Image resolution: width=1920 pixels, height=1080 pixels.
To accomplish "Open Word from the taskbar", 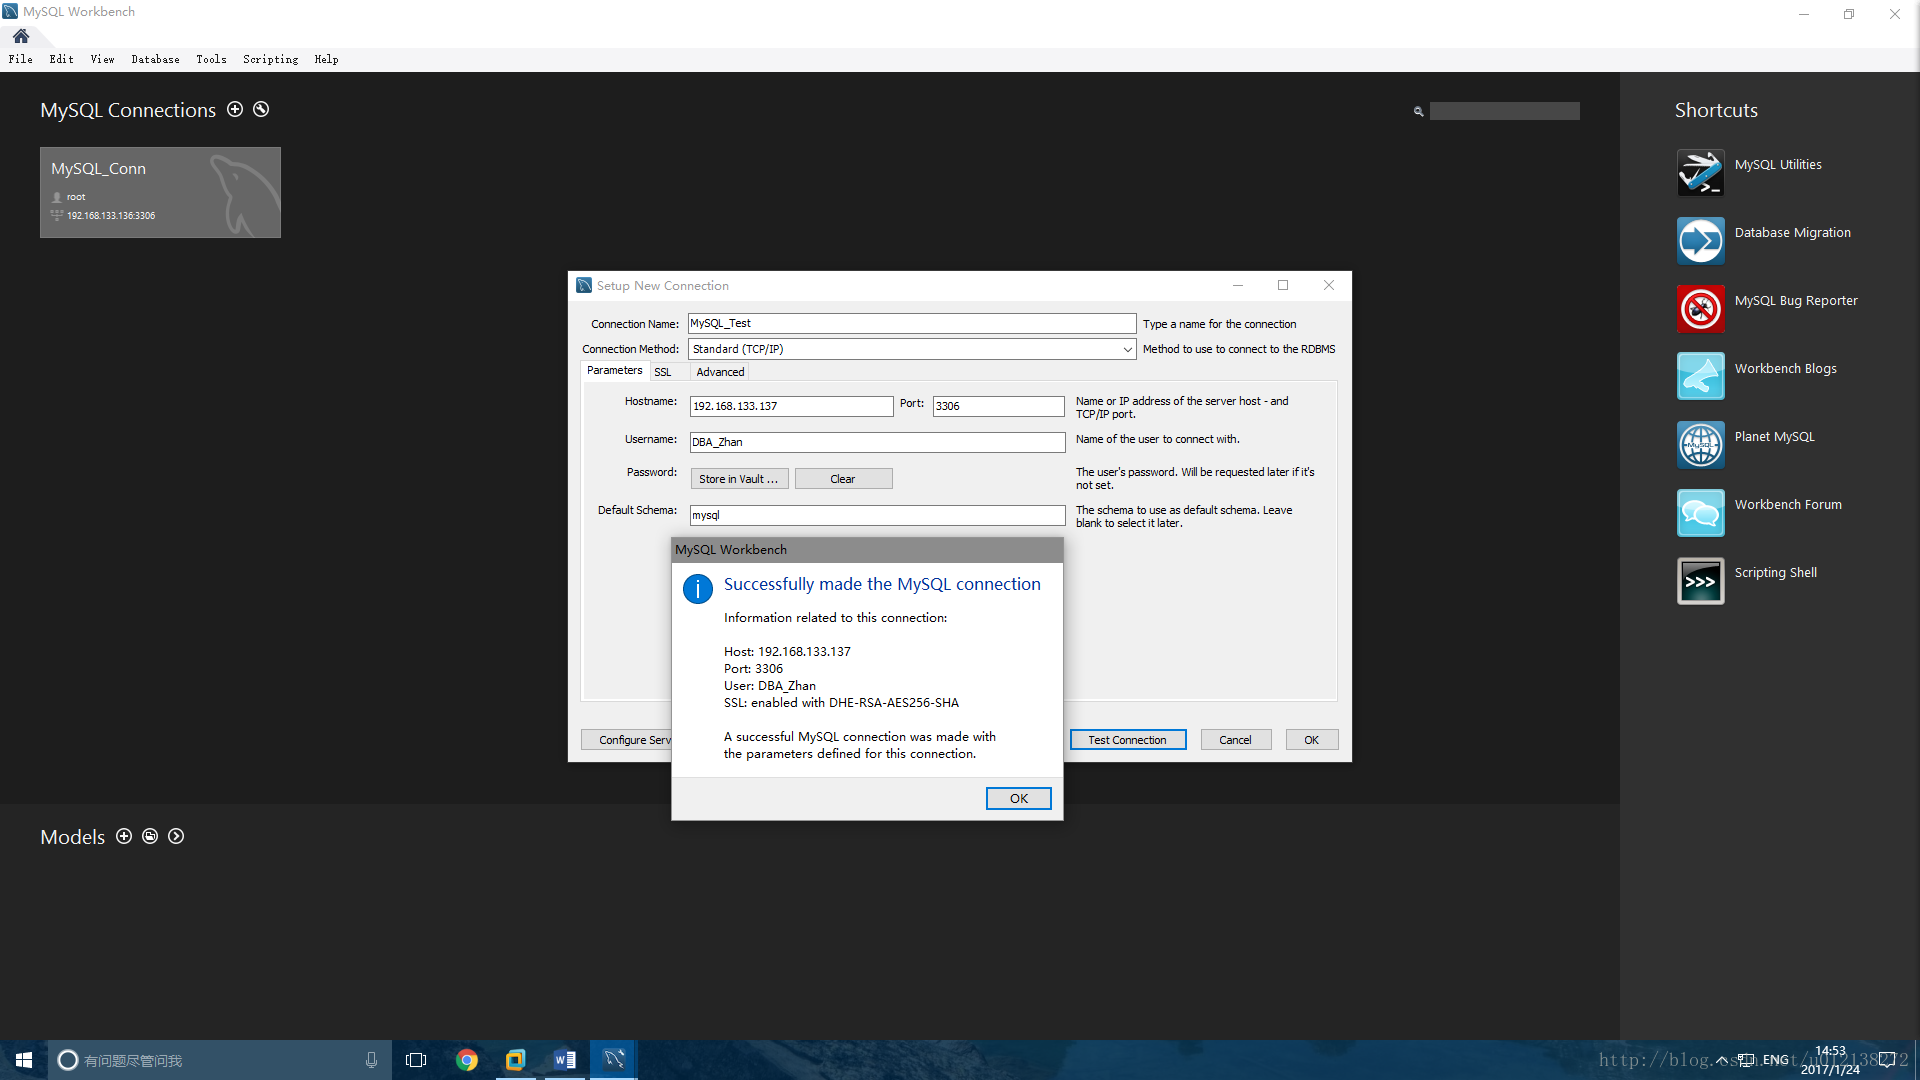I will tap(565, 1060).
